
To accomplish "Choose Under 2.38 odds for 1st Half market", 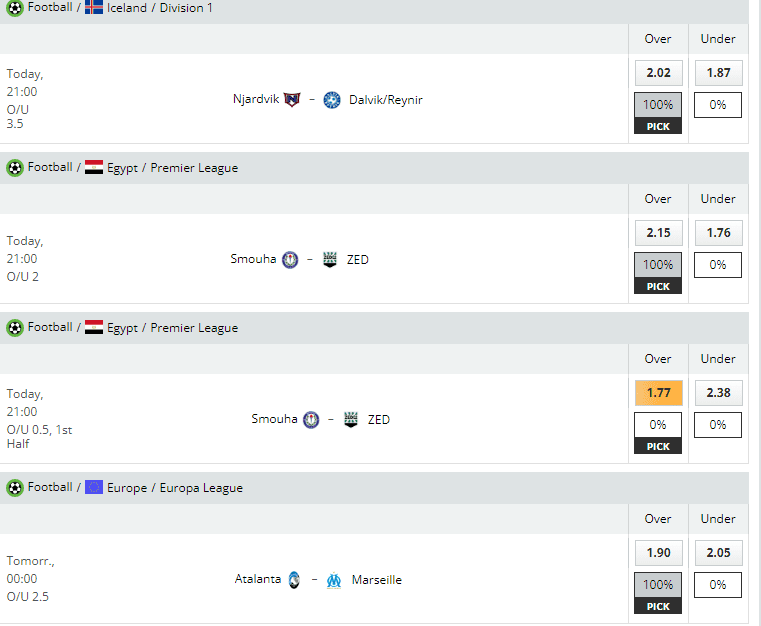I will pyautogui.click(x=718, y=393).
